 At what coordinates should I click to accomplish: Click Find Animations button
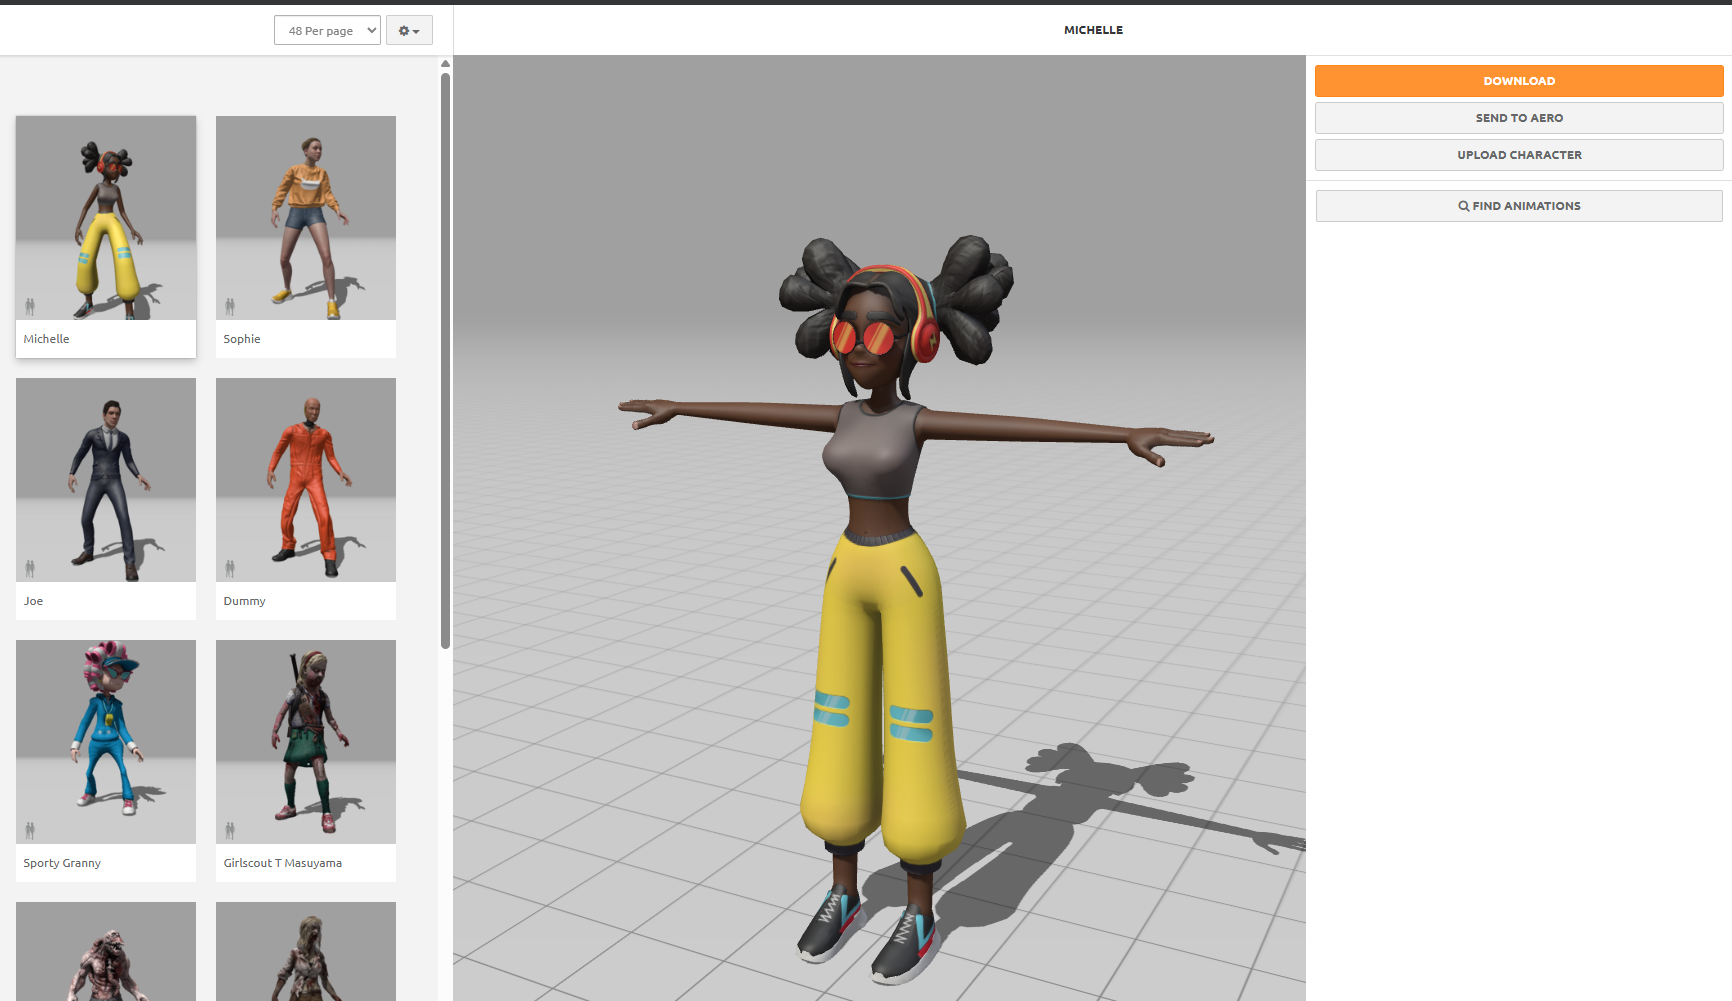pos(1519,206)
